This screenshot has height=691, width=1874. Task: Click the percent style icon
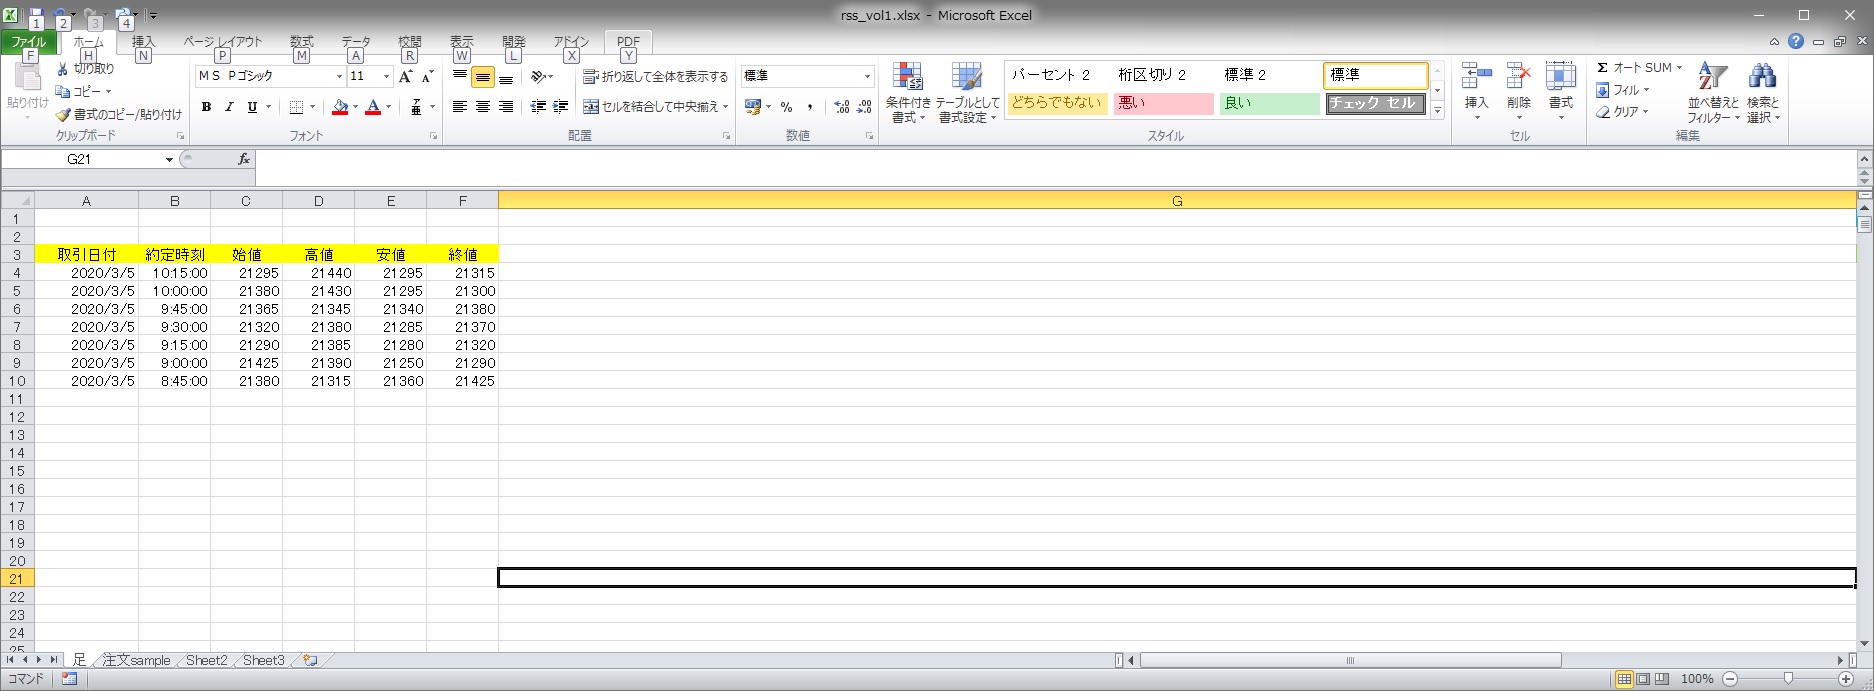787,107
